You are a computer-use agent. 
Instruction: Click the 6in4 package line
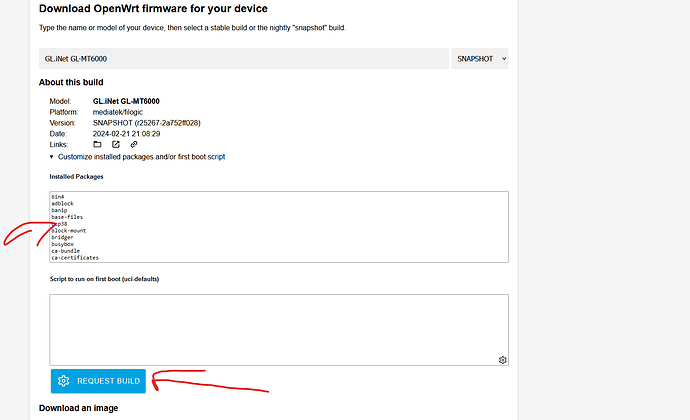tap(58, 197)
